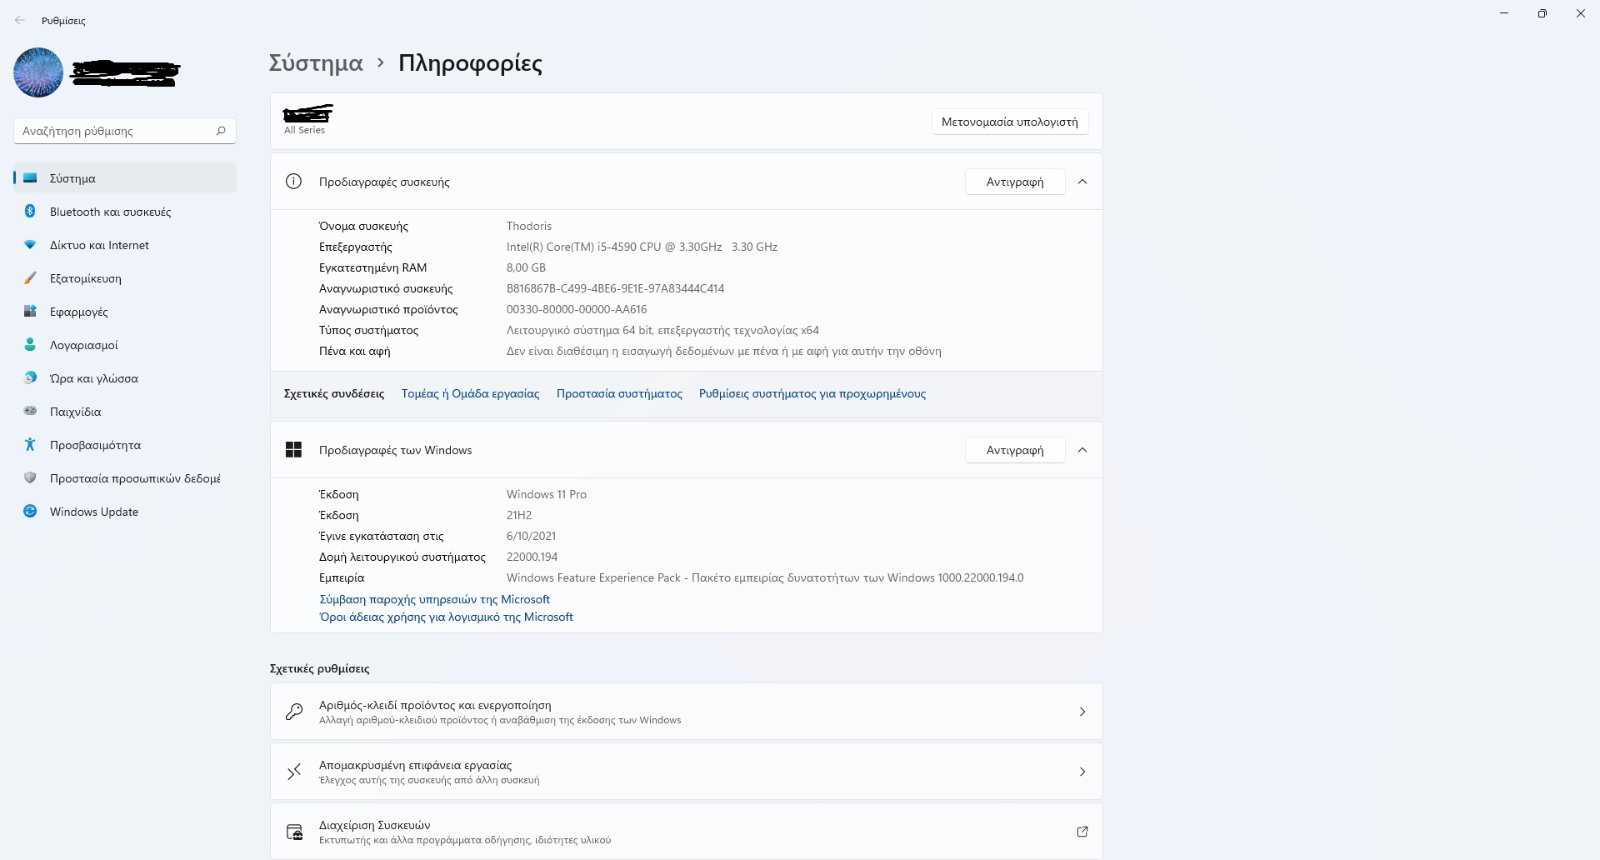Open the Εξατομίκευση settings page

point(125,278)
